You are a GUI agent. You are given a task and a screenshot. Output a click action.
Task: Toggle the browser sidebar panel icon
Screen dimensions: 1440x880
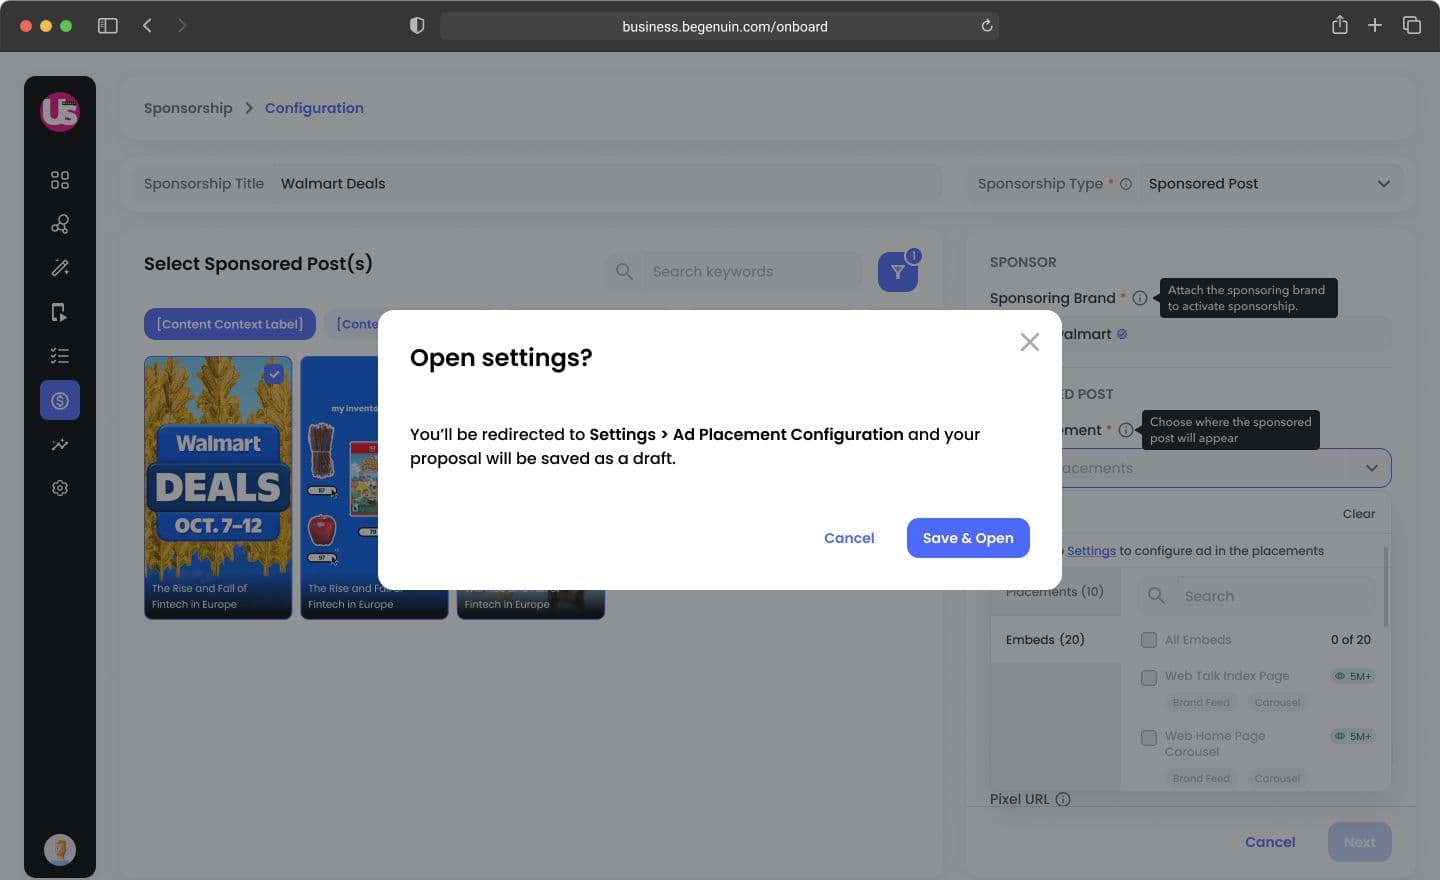108,26
